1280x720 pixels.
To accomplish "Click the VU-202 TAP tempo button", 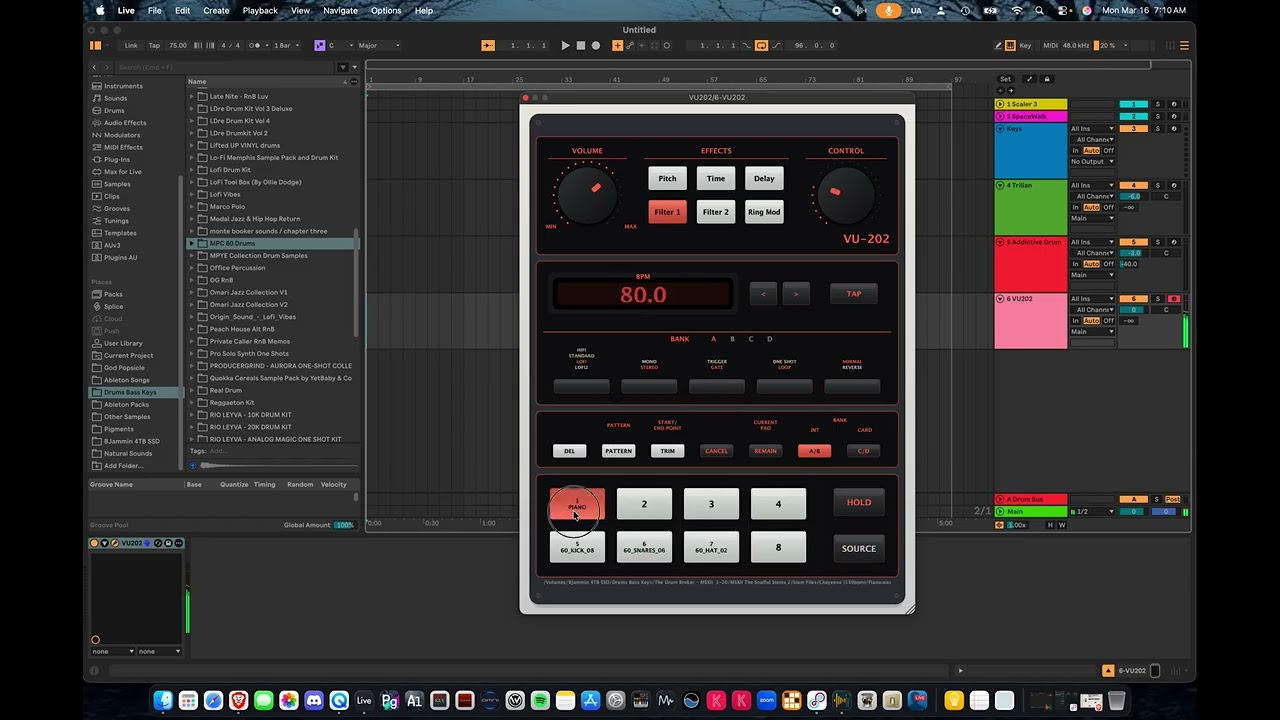I will [x=854, y=294].
